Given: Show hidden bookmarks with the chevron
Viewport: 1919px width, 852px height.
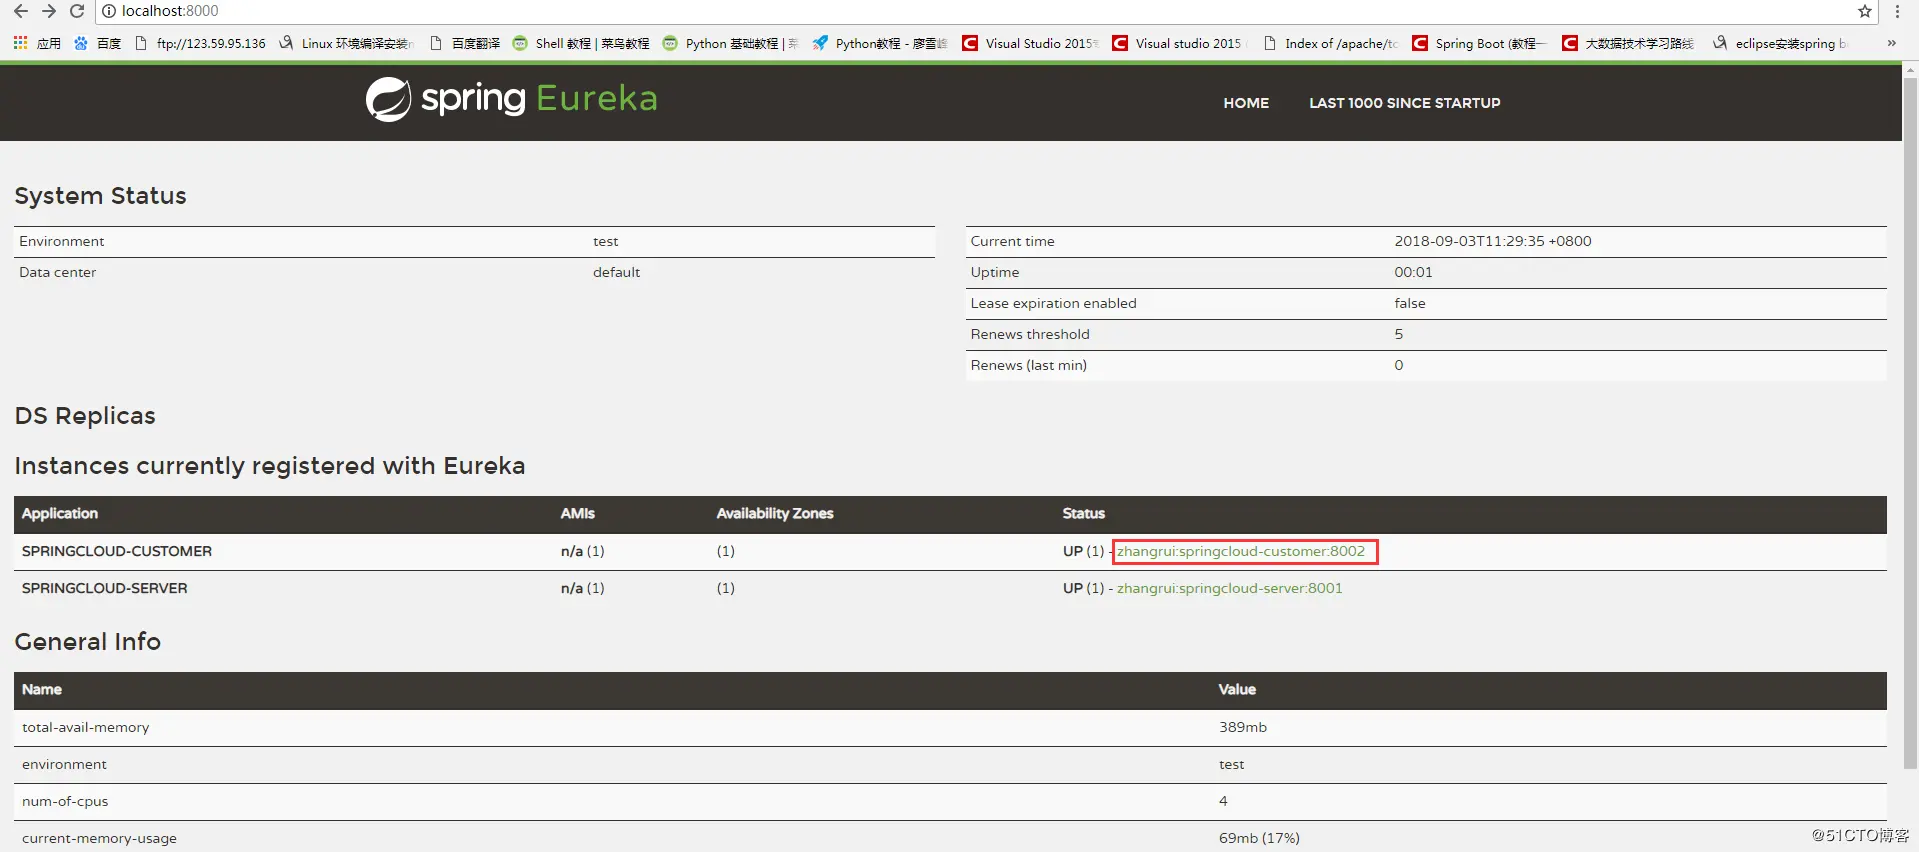Looking at the screenshot, I should point(1891,43).
